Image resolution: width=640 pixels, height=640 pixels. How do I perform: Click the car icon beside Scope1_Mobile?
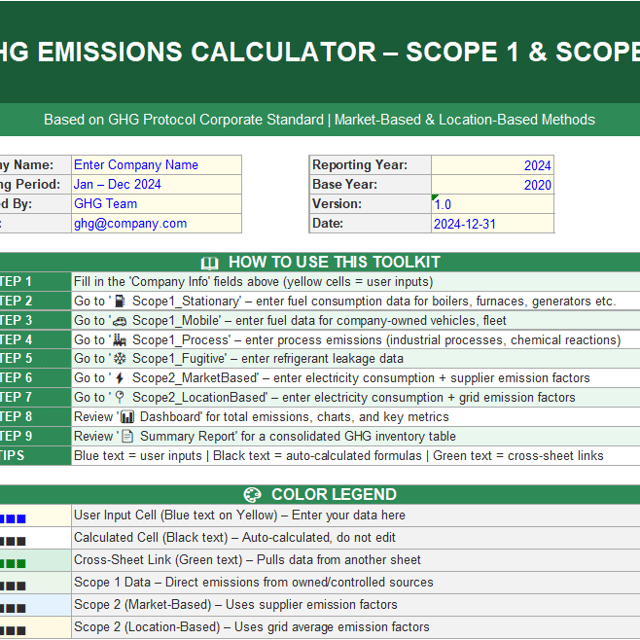120,321
